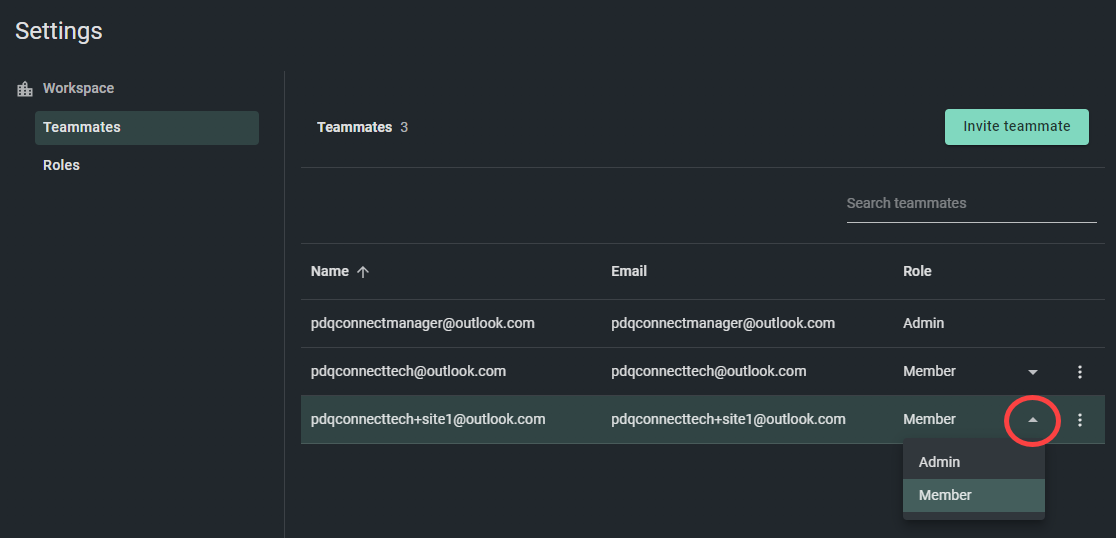Open the Teammates settings tab
Screen dimensions: 1116x538
147,127
